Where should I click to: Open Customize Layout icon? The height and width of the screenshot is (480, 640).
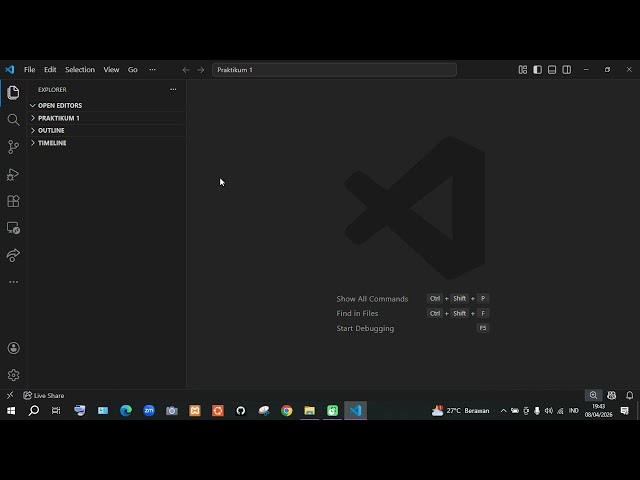[523, 70]
